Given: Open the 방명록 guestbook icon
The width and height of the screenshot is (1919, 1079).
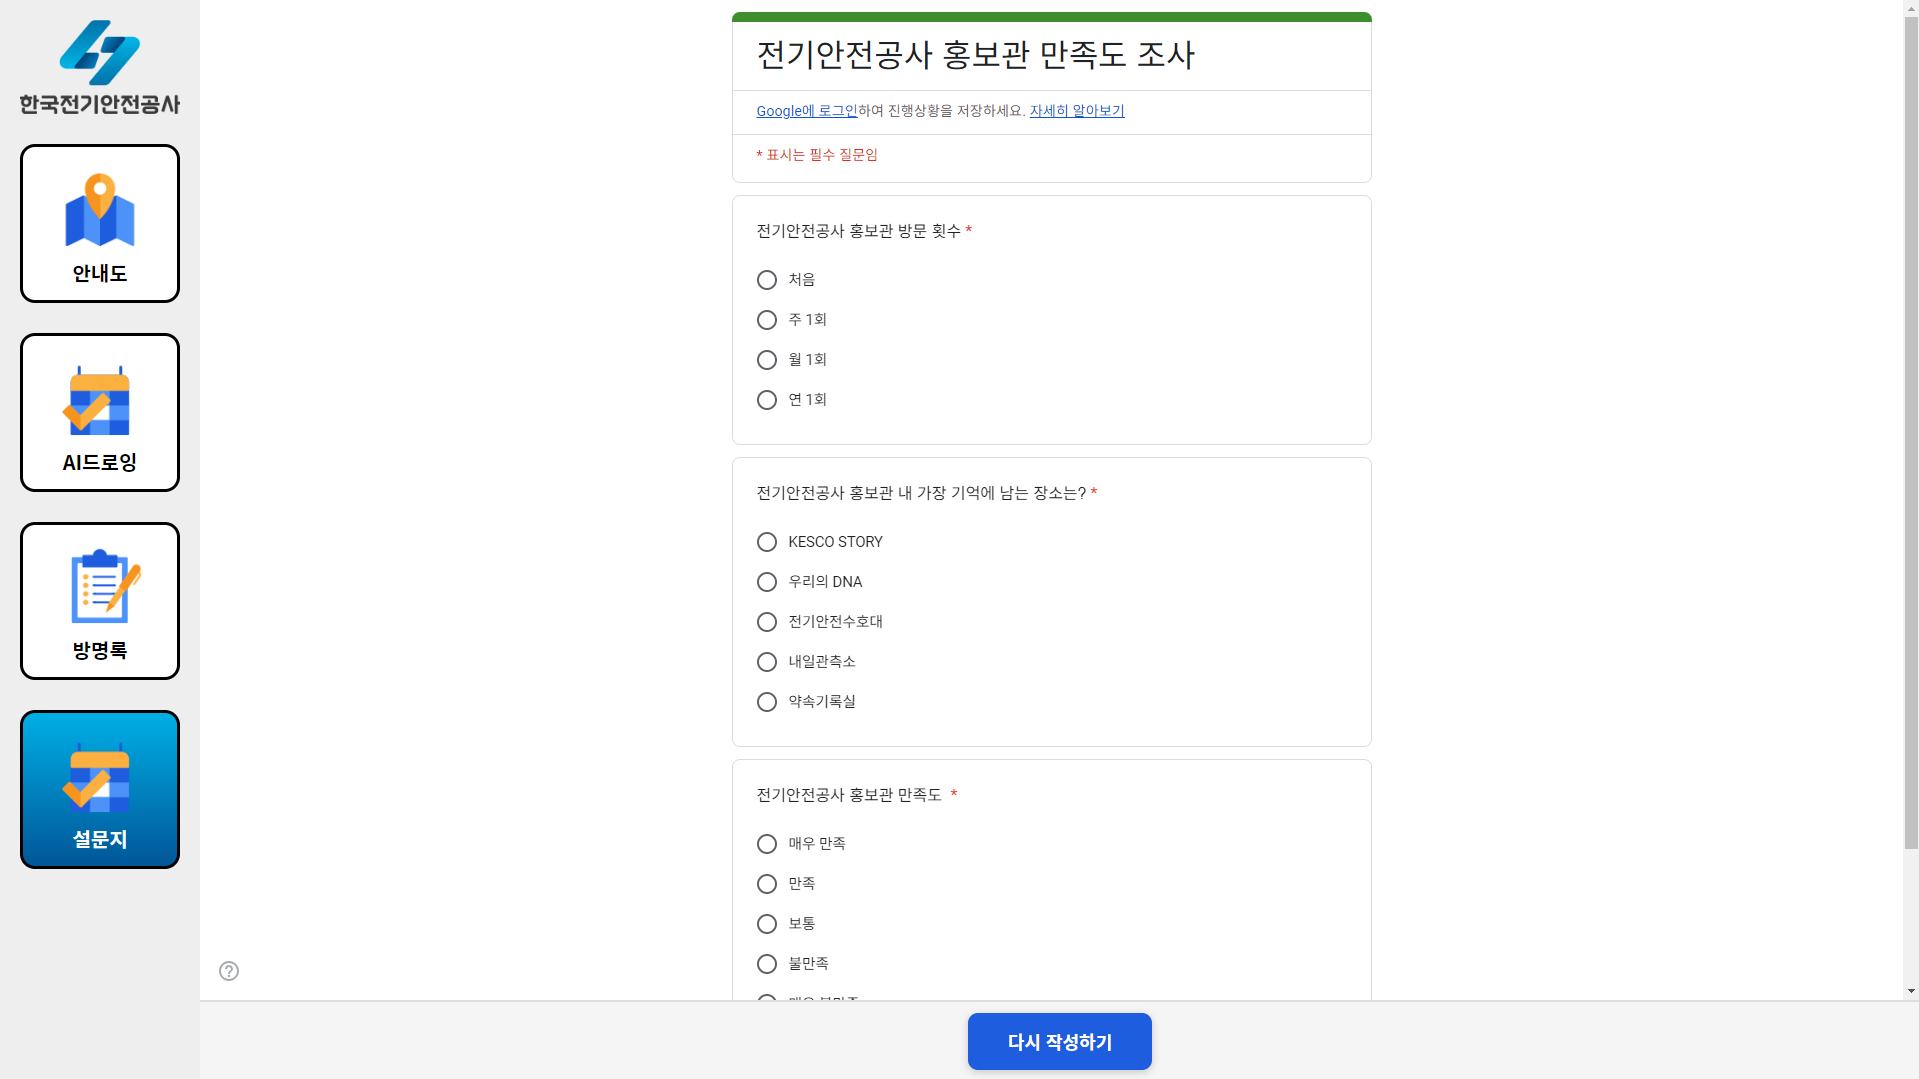Looking at the screenshot, I should [100, 601].
